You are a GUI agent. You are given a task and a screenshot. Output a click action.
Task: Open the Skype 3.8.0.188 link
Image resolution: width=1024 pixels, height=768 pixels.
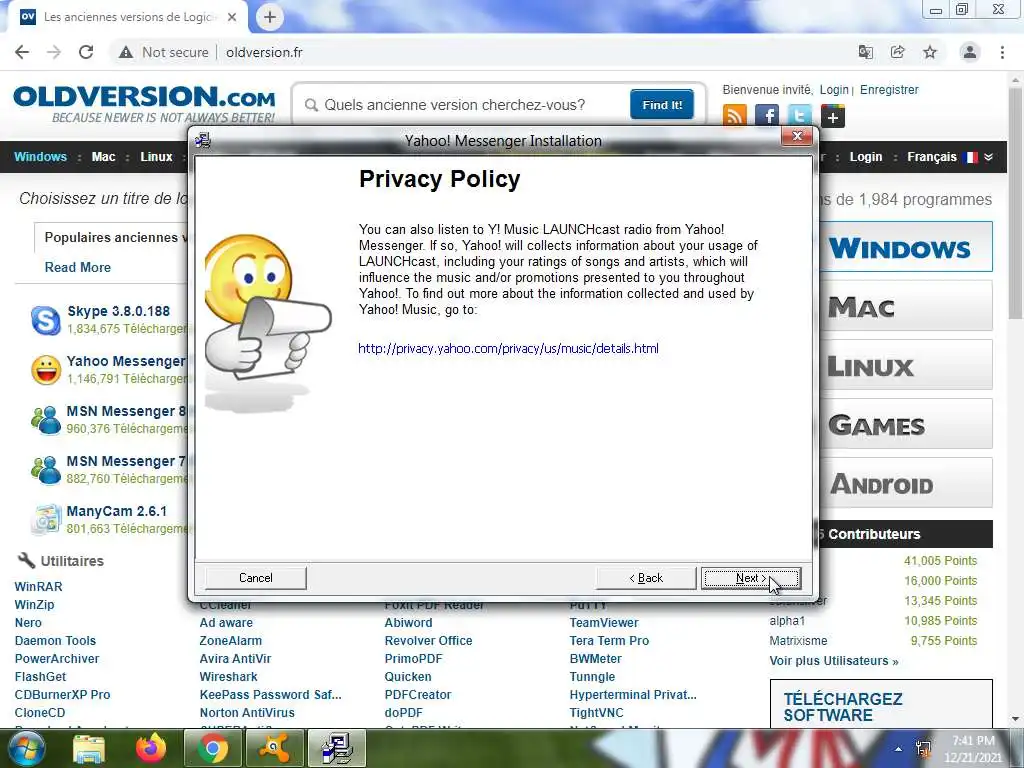118,311
